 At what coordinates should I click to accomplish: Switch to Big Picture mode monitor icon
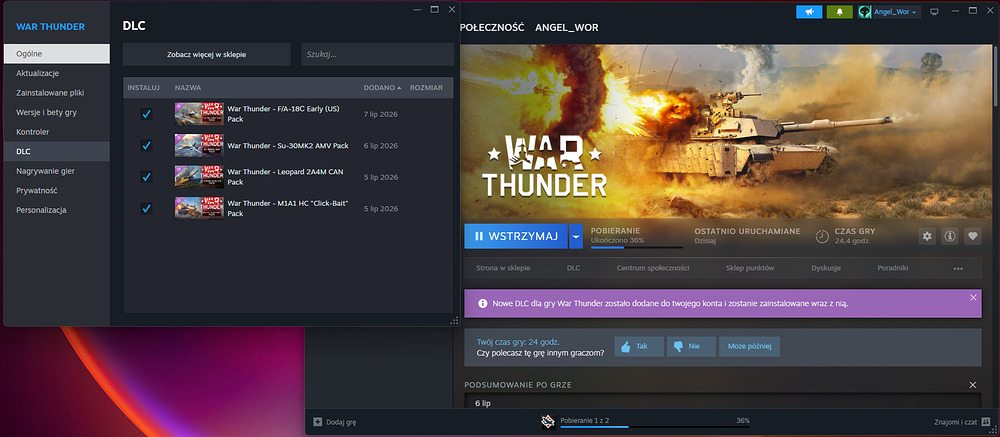(935, 11)
